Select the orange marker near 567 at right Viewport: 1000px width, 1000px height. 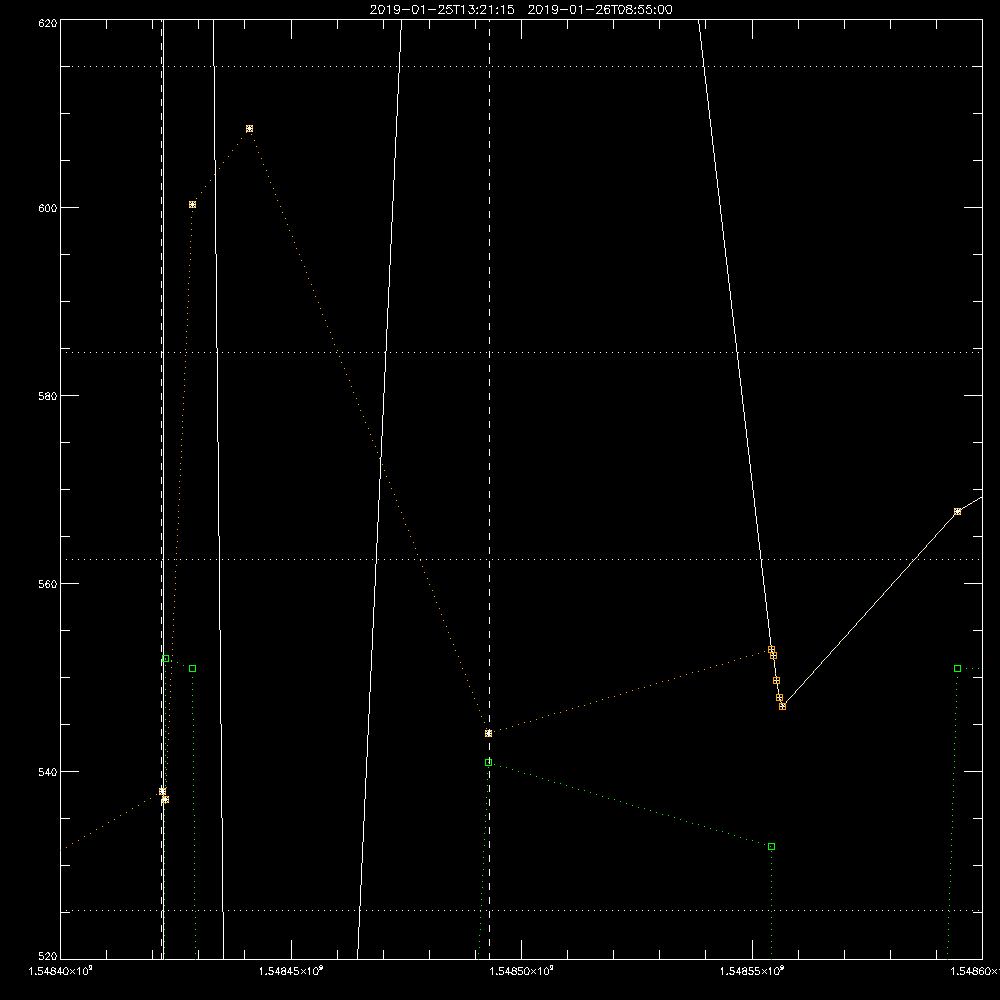[957, 511]
